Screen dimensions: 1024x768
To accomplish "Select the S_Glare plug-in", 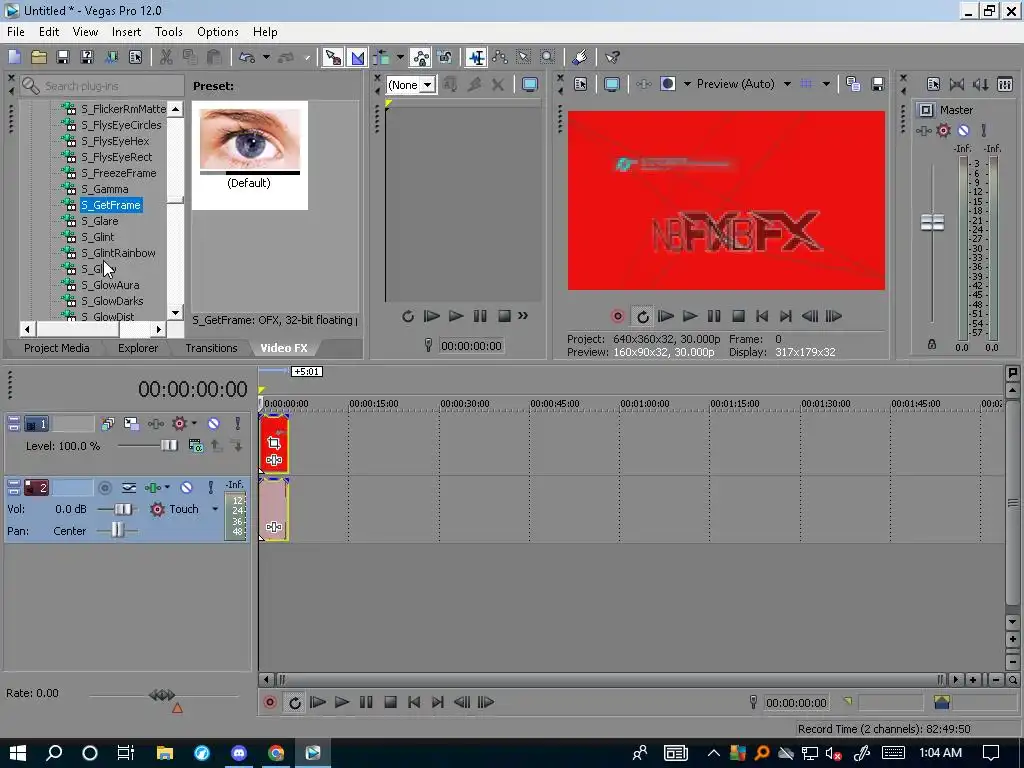I will point(99,221).
